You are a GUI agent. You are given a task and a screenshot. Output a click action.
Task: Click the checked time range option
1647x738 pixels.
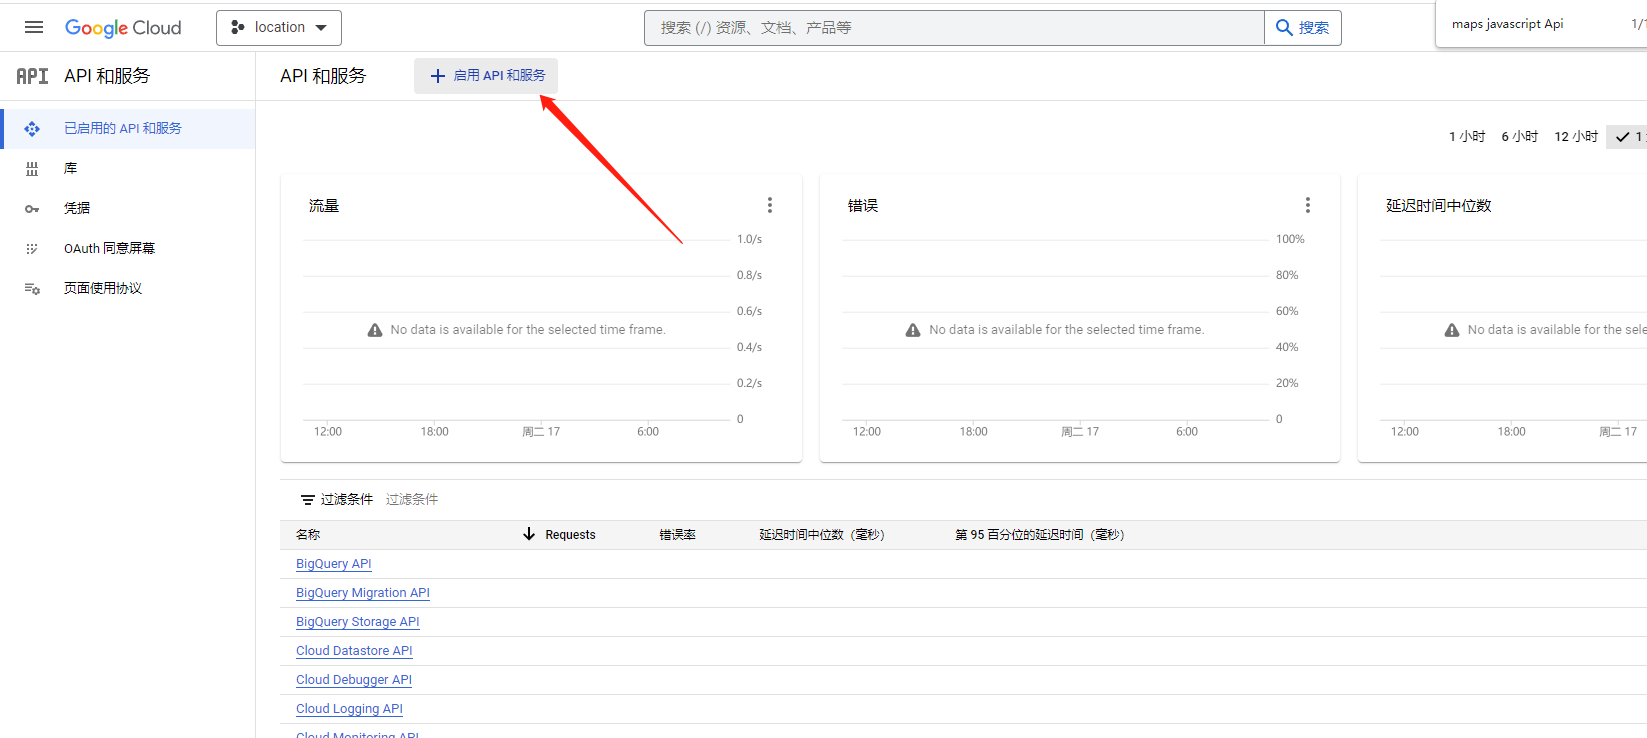tap(1628, 137)
